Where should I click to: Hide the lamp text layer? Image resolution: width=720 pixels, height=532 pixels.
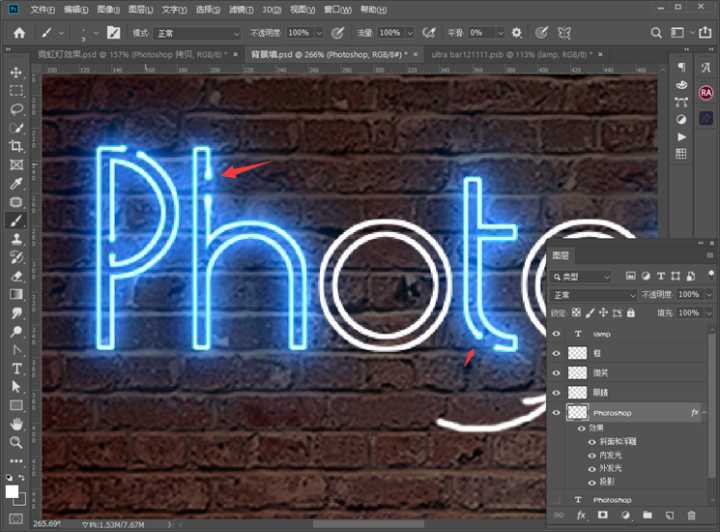click(x=557, y=334)
